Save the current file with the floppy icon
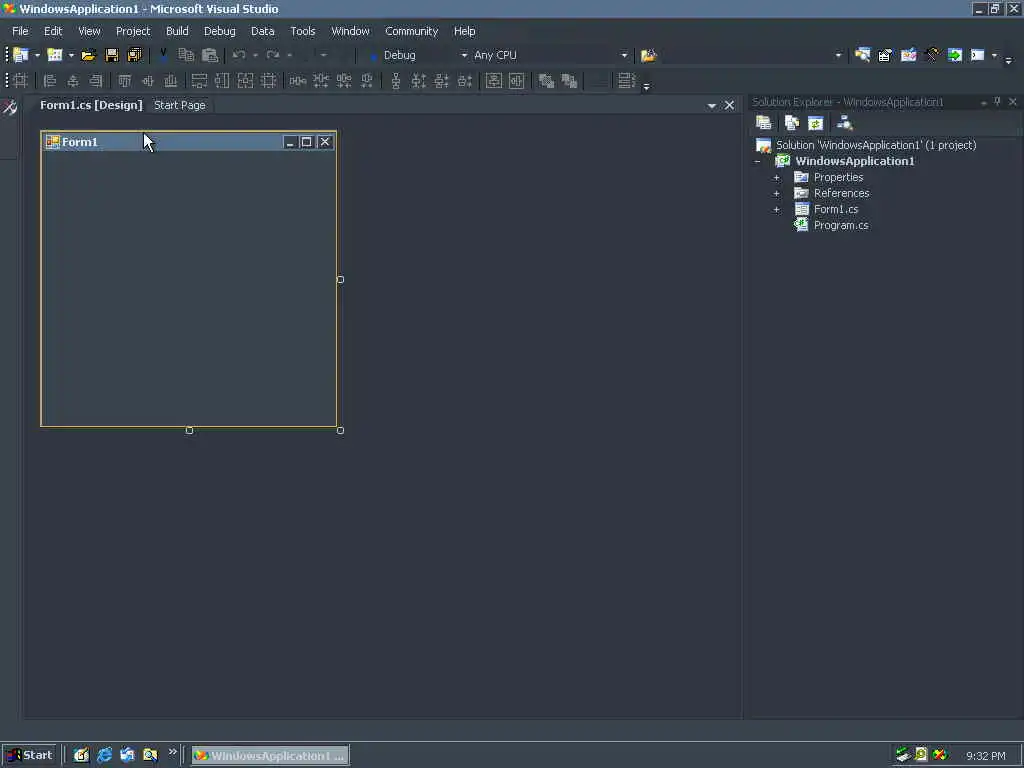This screenshot has width=1024, height=768. [x=112, y=56]
